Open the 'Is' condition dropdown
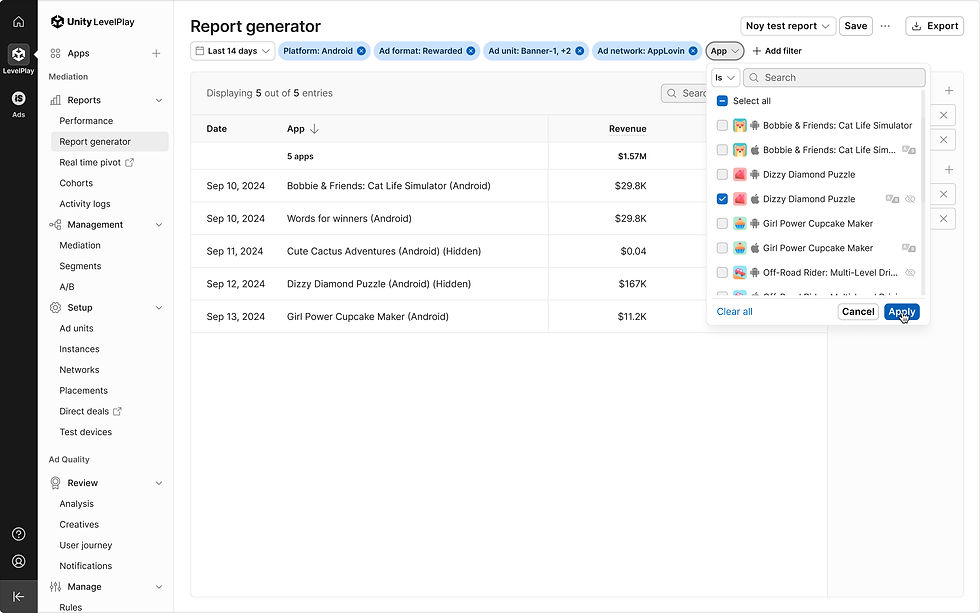The height and width of the screenshot is (613, 980). (x=725, y=77)
